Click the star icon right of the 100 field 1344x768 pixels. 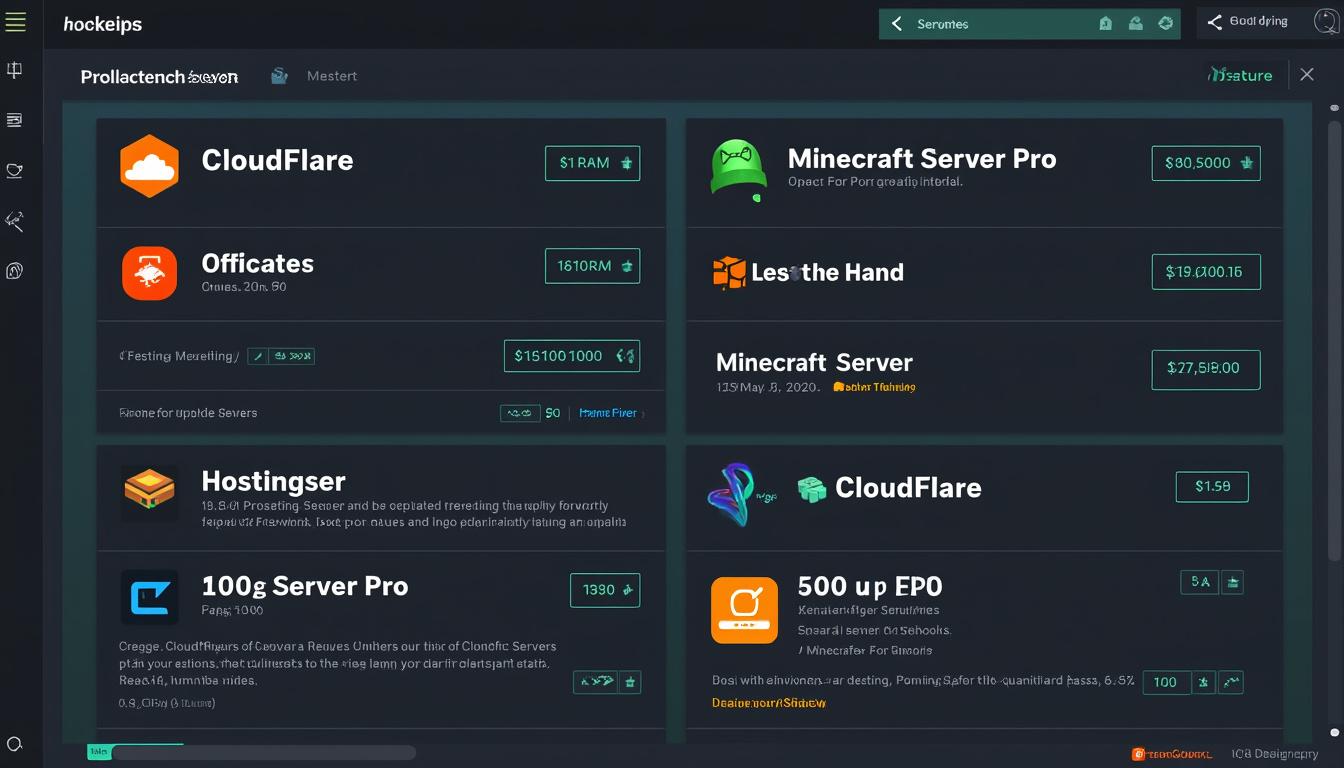point(1205,682)
